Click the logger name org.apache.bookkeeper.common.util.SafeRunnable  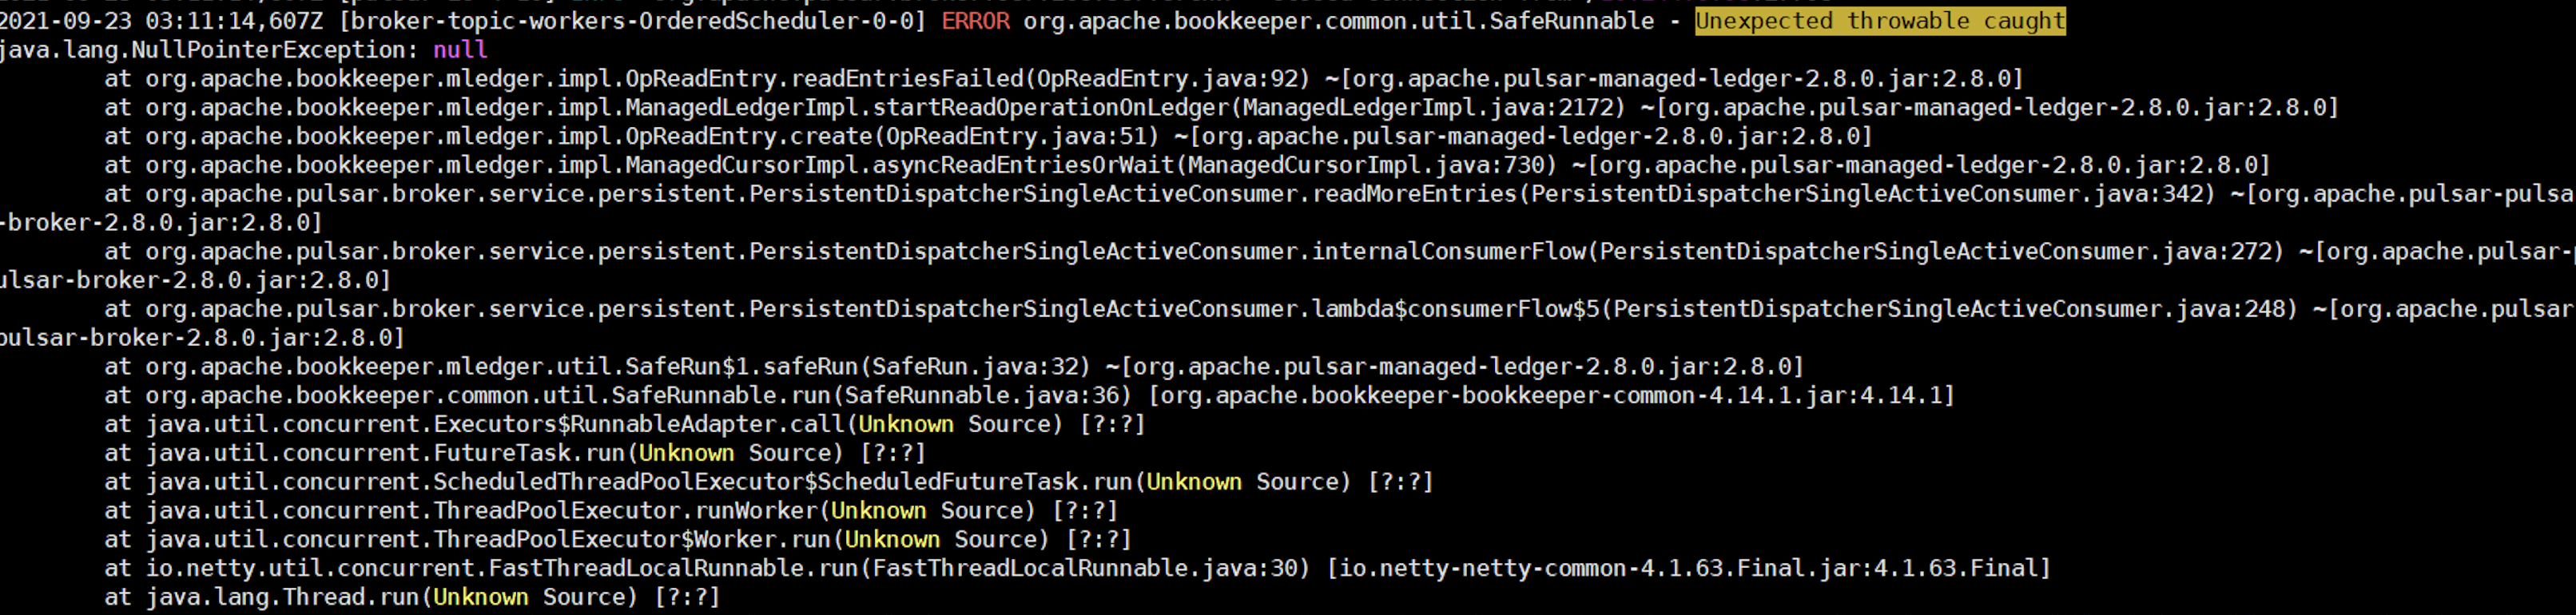click(x=1339, y=21)
